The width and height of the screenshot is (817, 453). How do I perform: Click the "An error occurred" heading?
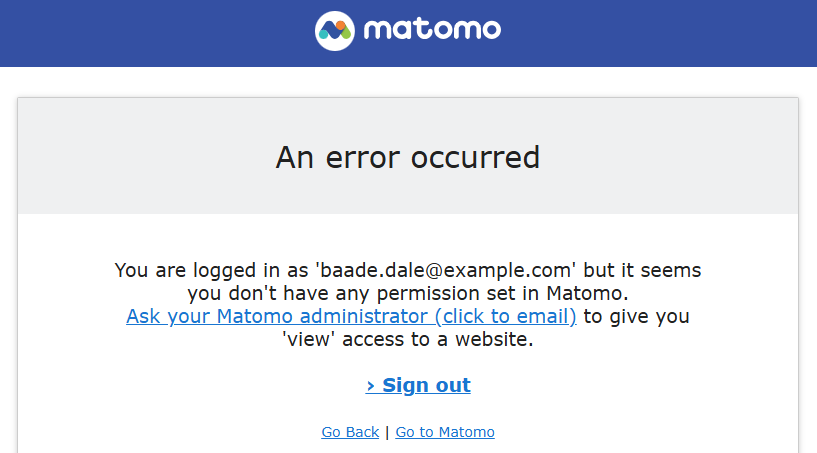(x=408, y=157)
